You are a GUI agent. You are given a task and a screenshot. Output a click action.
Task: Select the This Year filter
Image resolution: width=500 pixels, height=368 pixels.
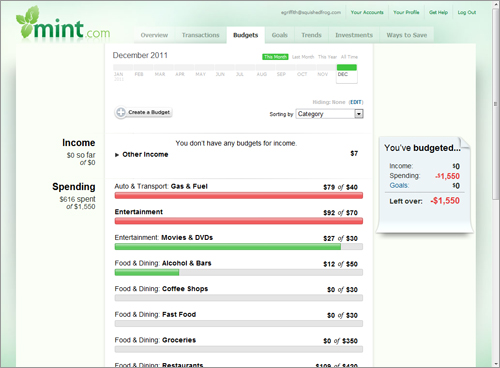(x=327, y=57)
